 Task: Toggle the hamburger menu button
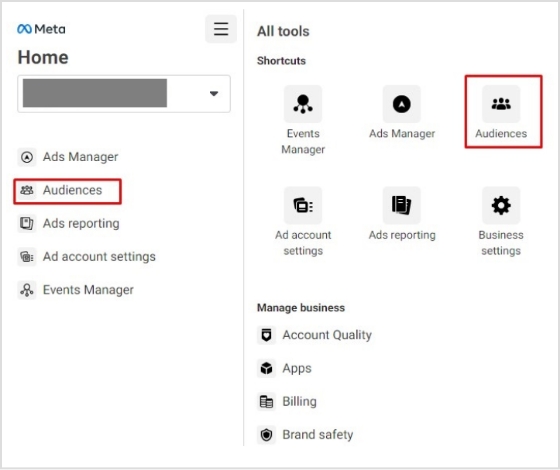(221, 29)
